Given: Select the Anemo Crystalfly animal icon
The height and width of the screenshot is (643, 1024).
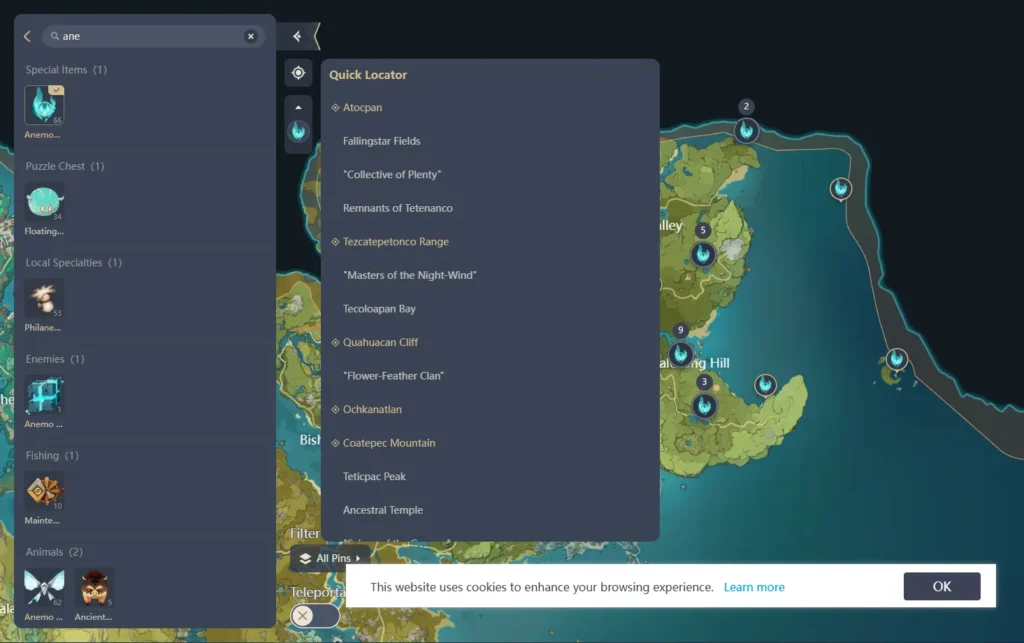Looking at the screenshot, I should pyautogui.click(x=44, y=588).
